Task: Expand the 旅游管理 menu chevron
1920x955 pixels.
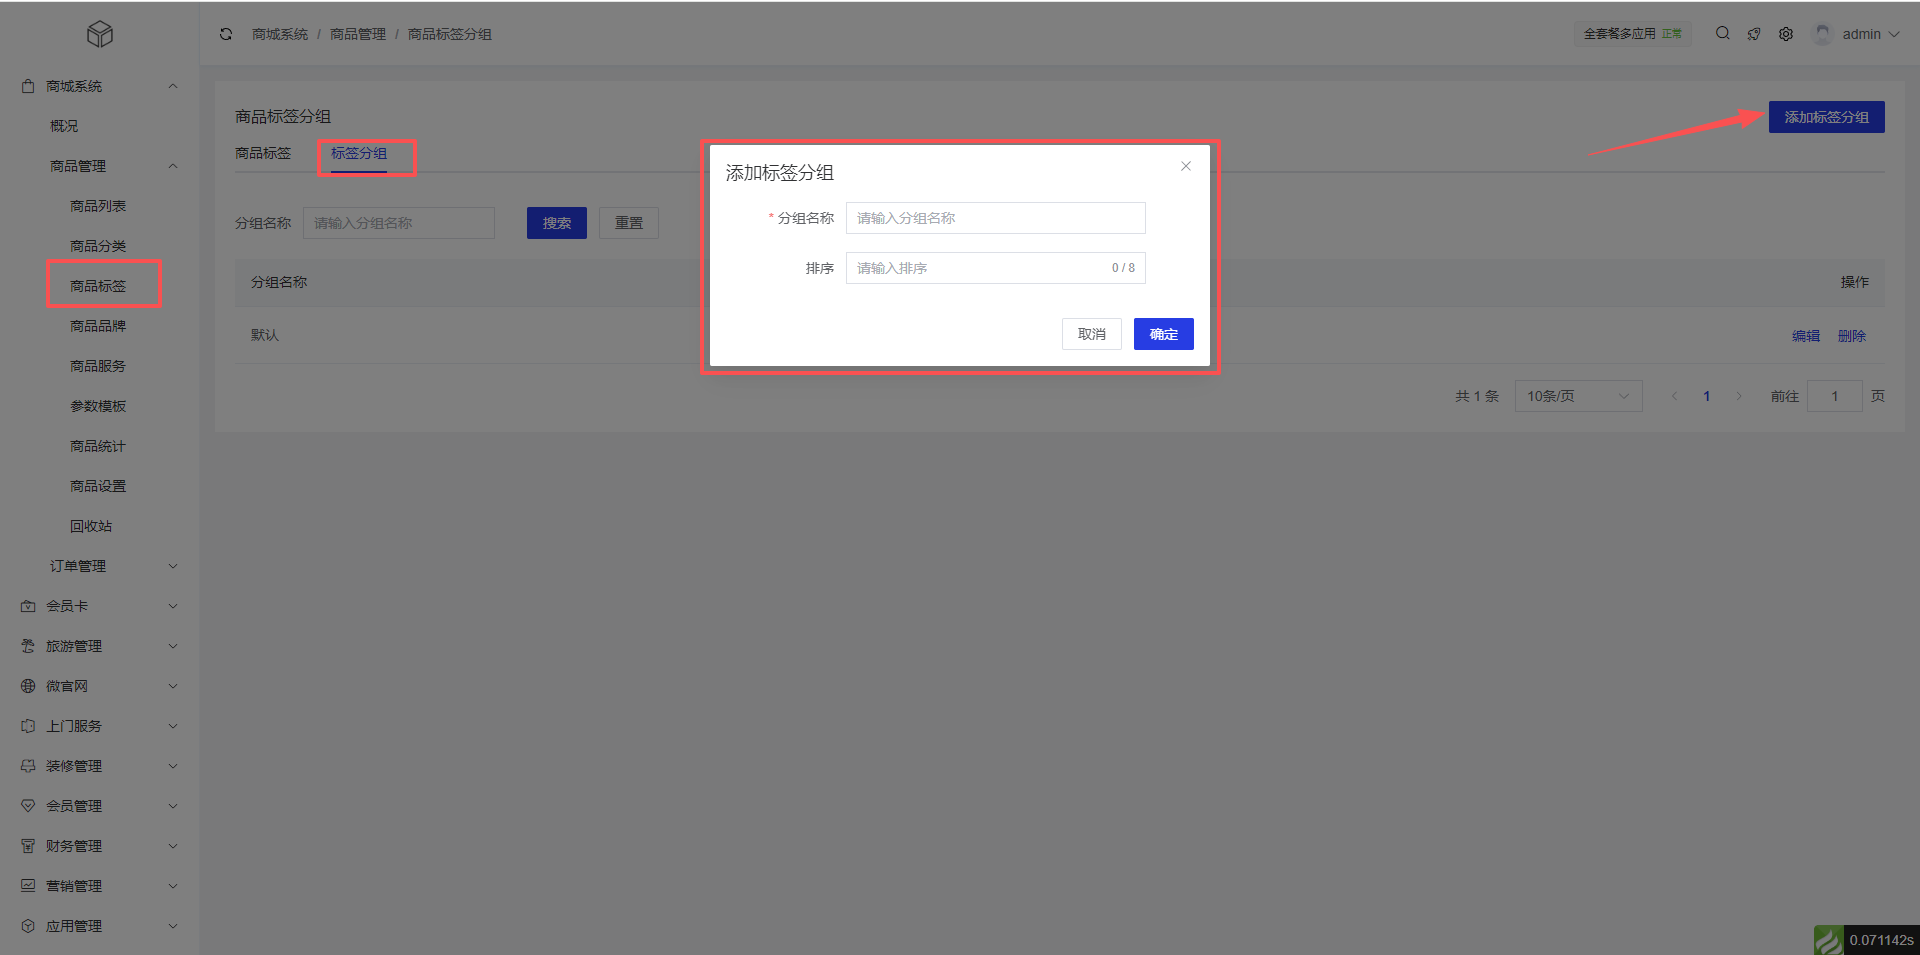Action: (173, 646)
